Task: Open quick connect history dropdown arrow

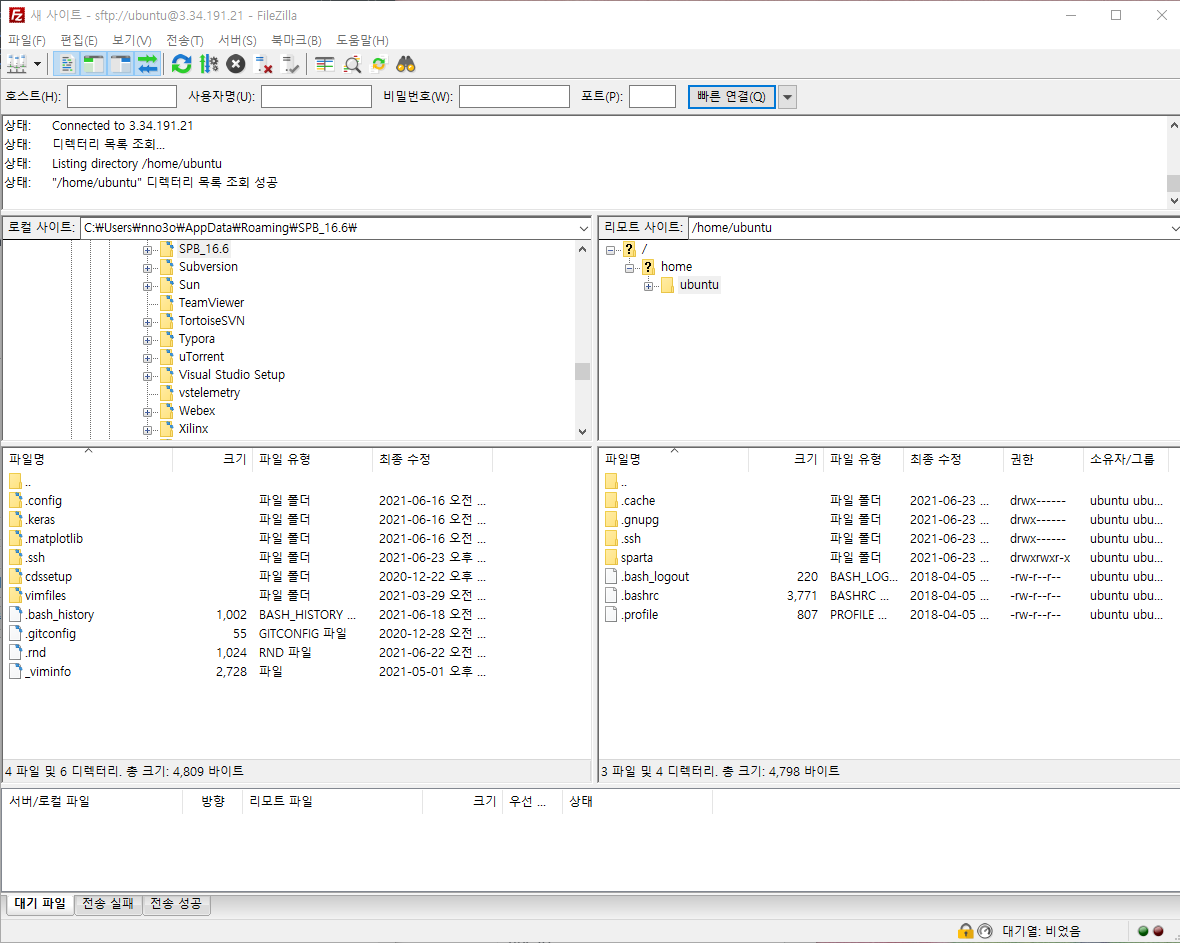Action: click(787, 97)
